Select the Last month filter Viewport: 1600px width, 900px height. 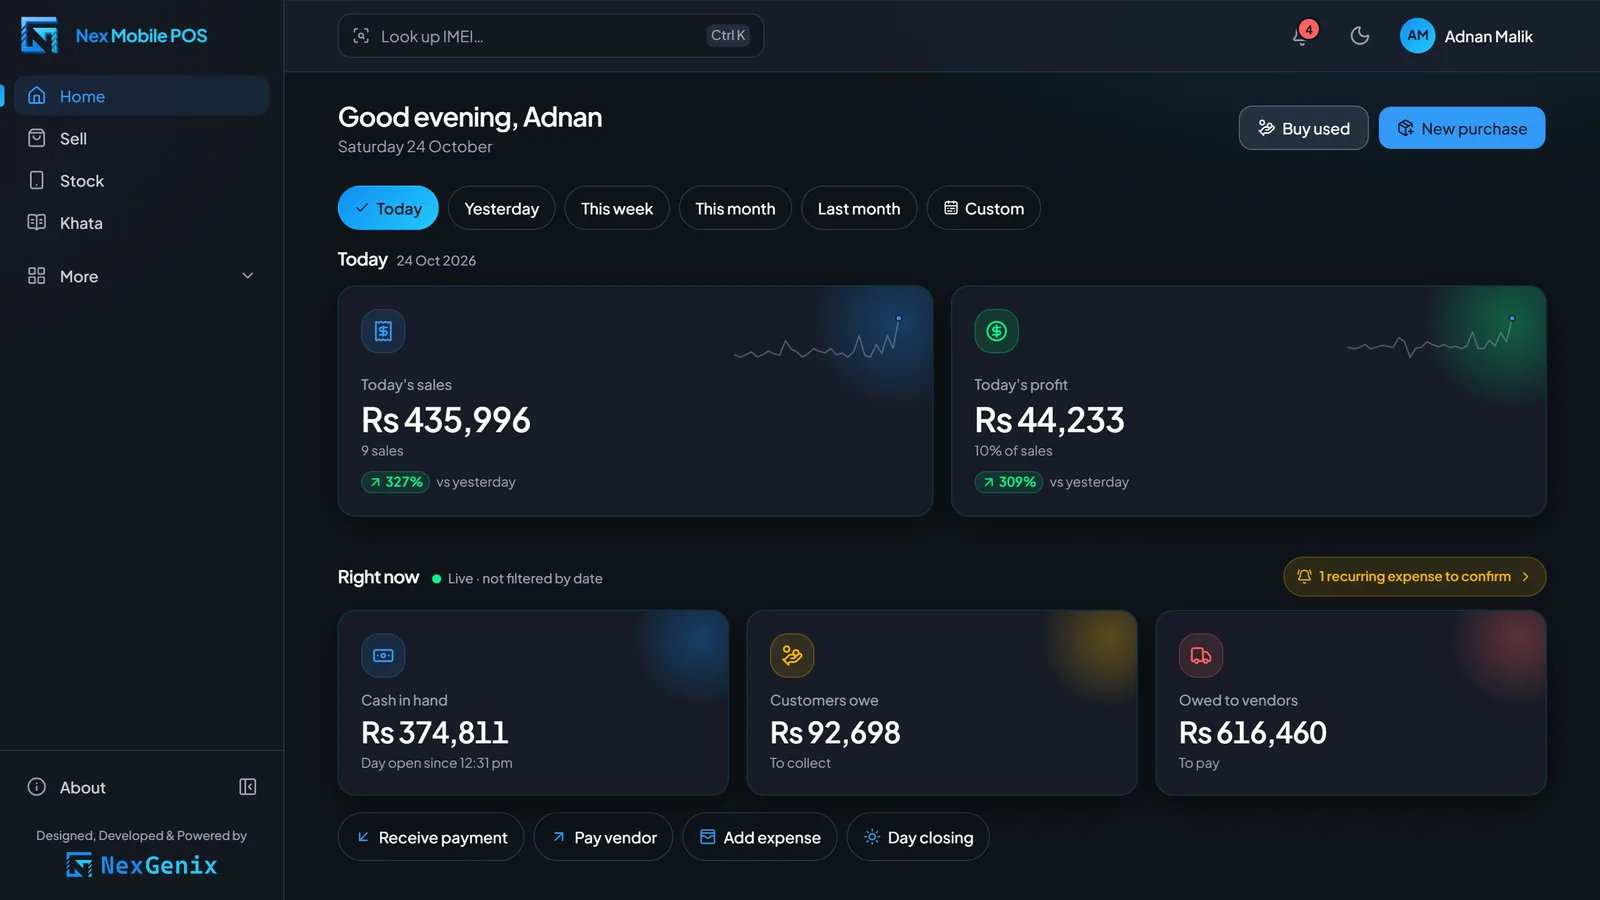[x=859, y=208]
